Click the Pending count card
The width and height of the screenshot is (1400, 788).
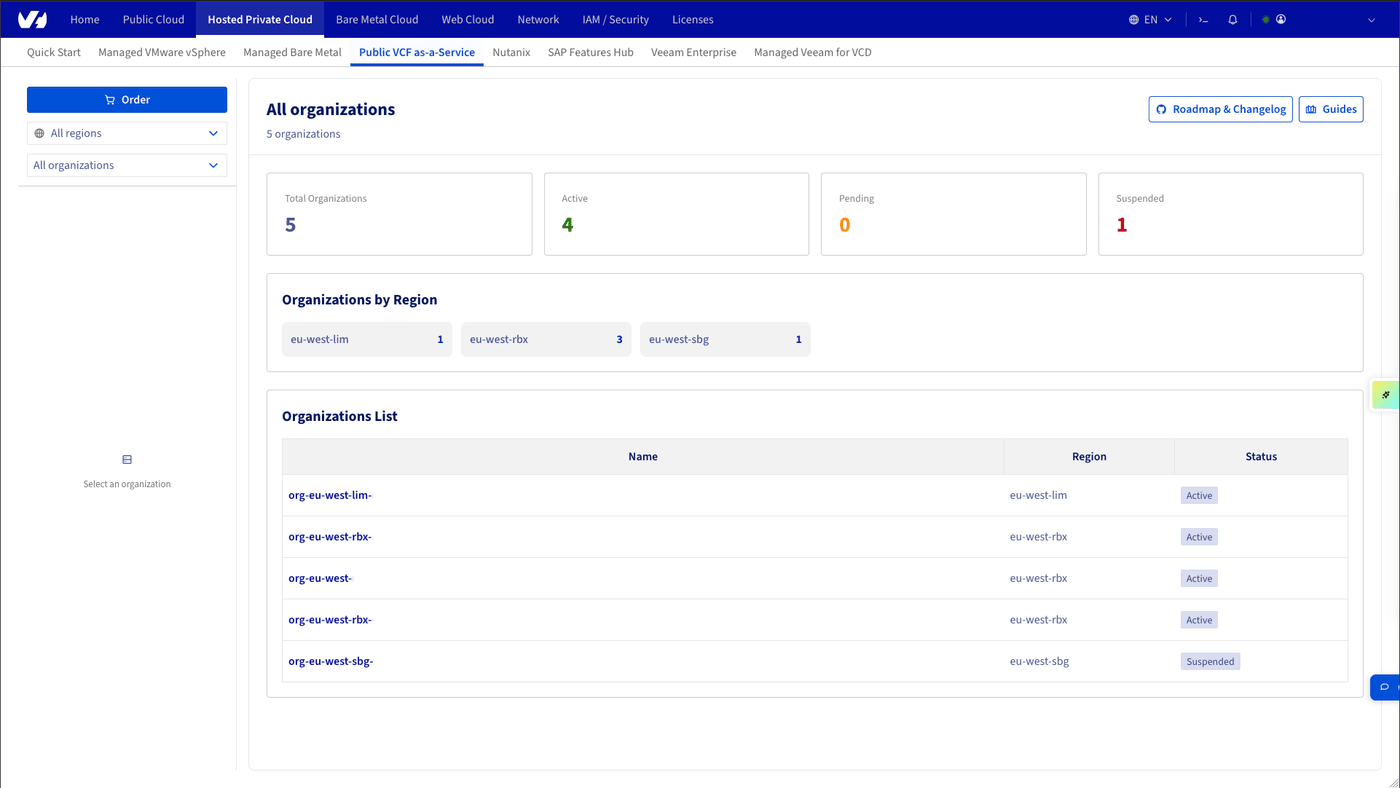coord(953,214)
